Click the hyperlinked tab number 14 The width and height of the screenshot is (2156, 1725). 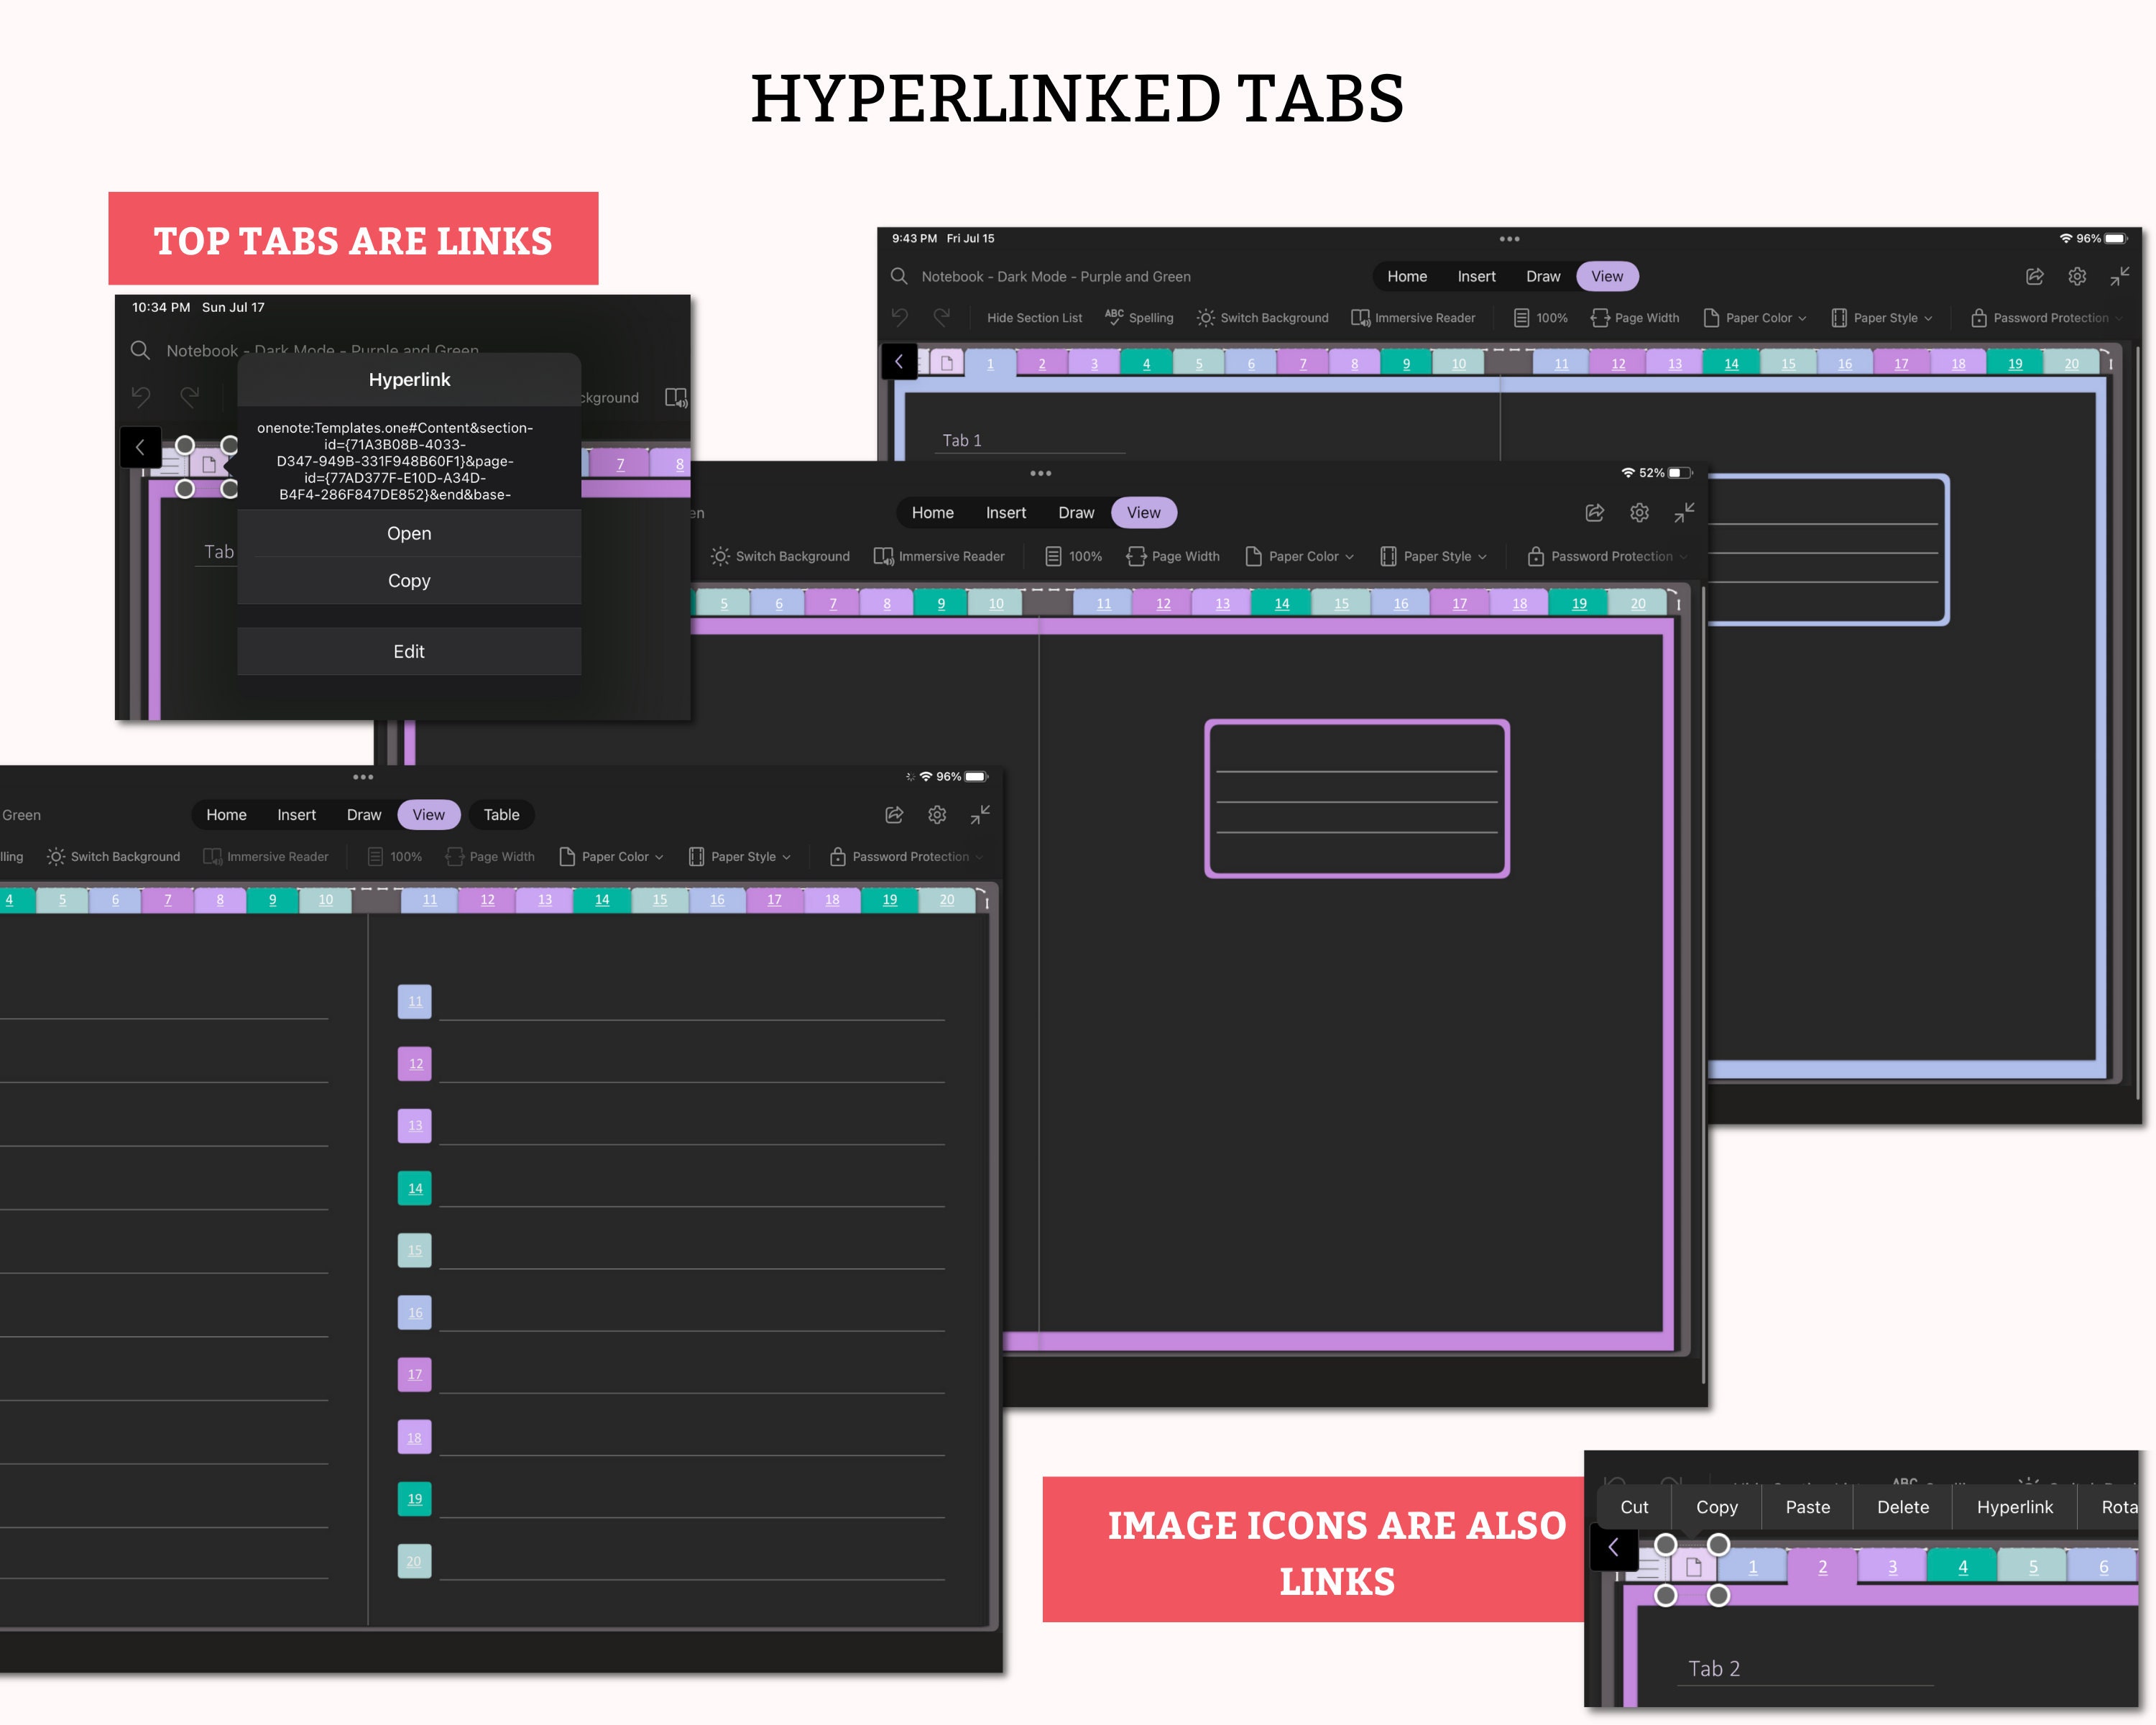coord(1730,363)
